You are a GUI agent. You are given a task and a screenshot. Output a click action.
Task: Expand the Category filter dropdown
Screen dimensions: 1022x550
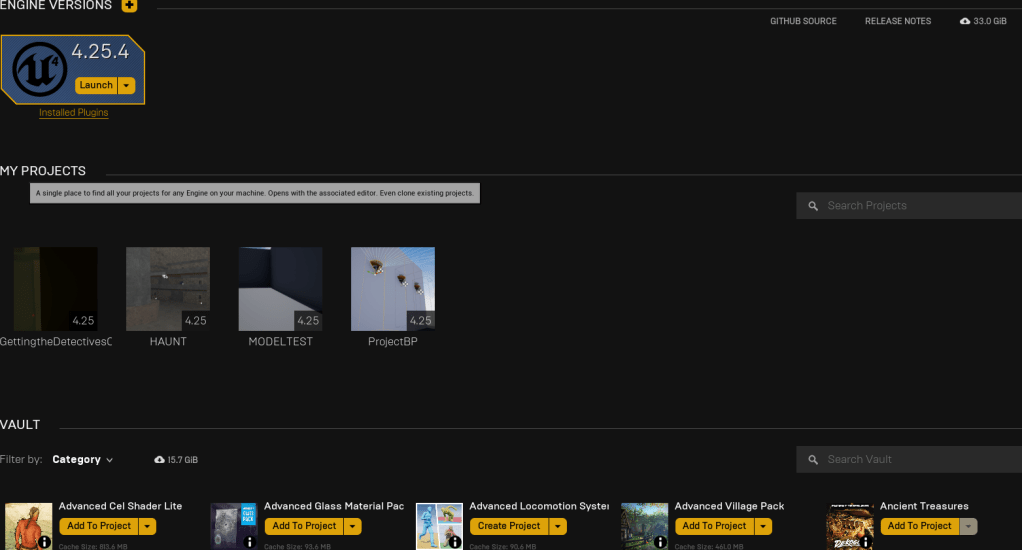(x=83, y=460)
